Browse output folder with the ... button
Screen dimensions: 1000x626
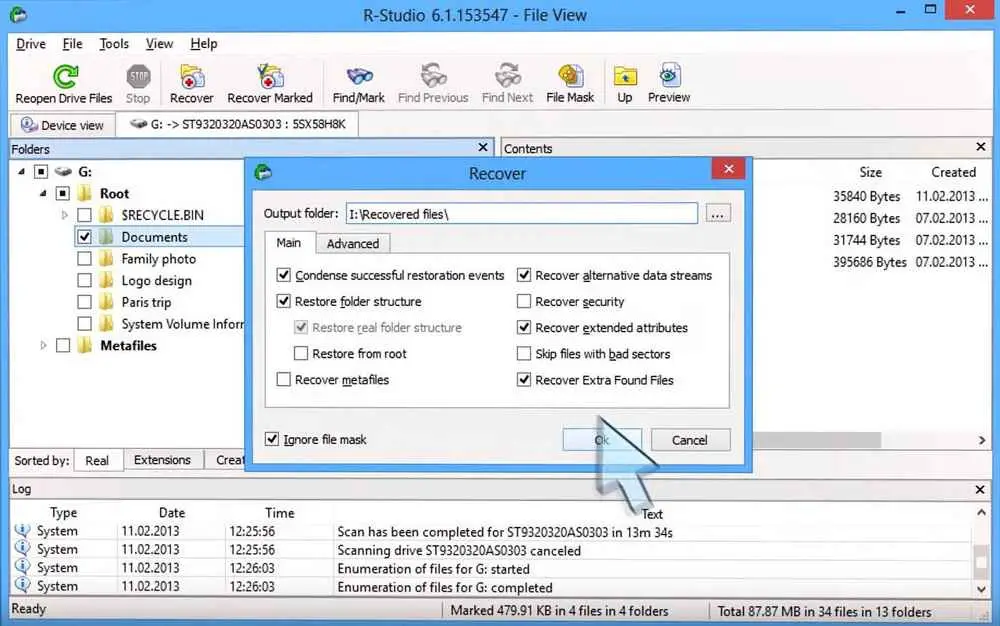pyautogui.click(x=717, y=214)
